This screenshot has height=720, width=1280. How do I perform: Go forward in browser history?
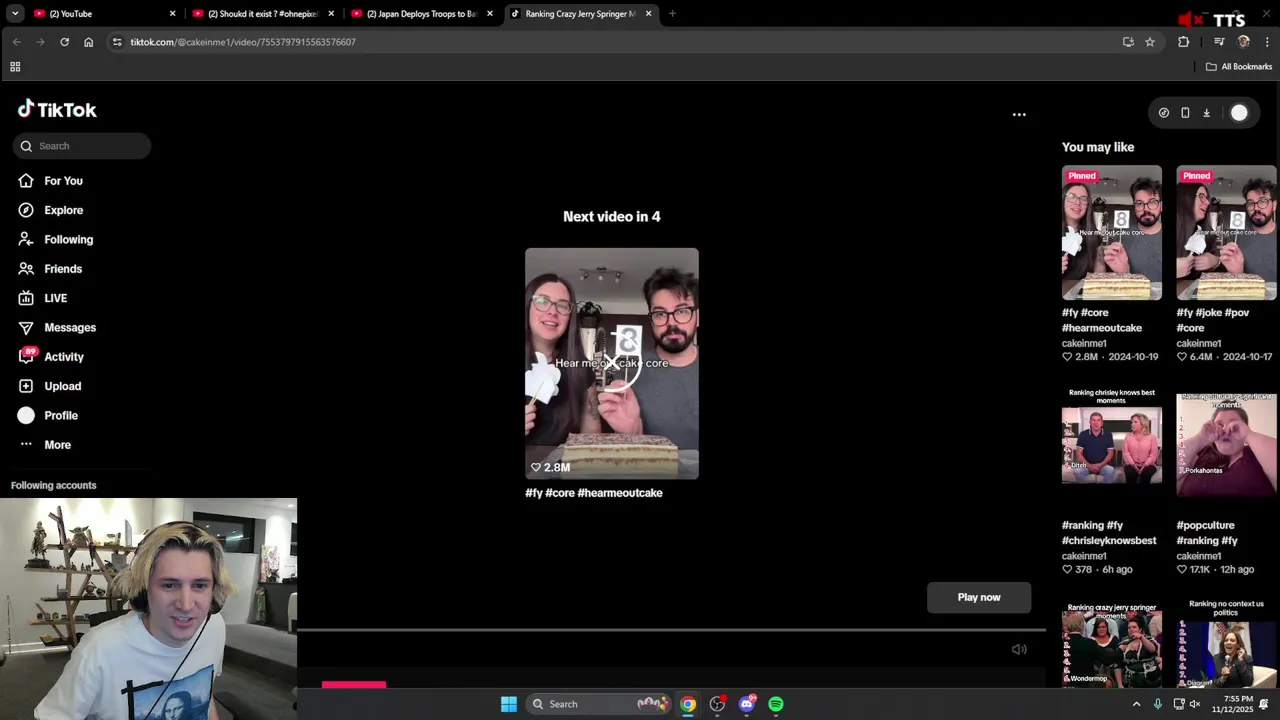40,42
